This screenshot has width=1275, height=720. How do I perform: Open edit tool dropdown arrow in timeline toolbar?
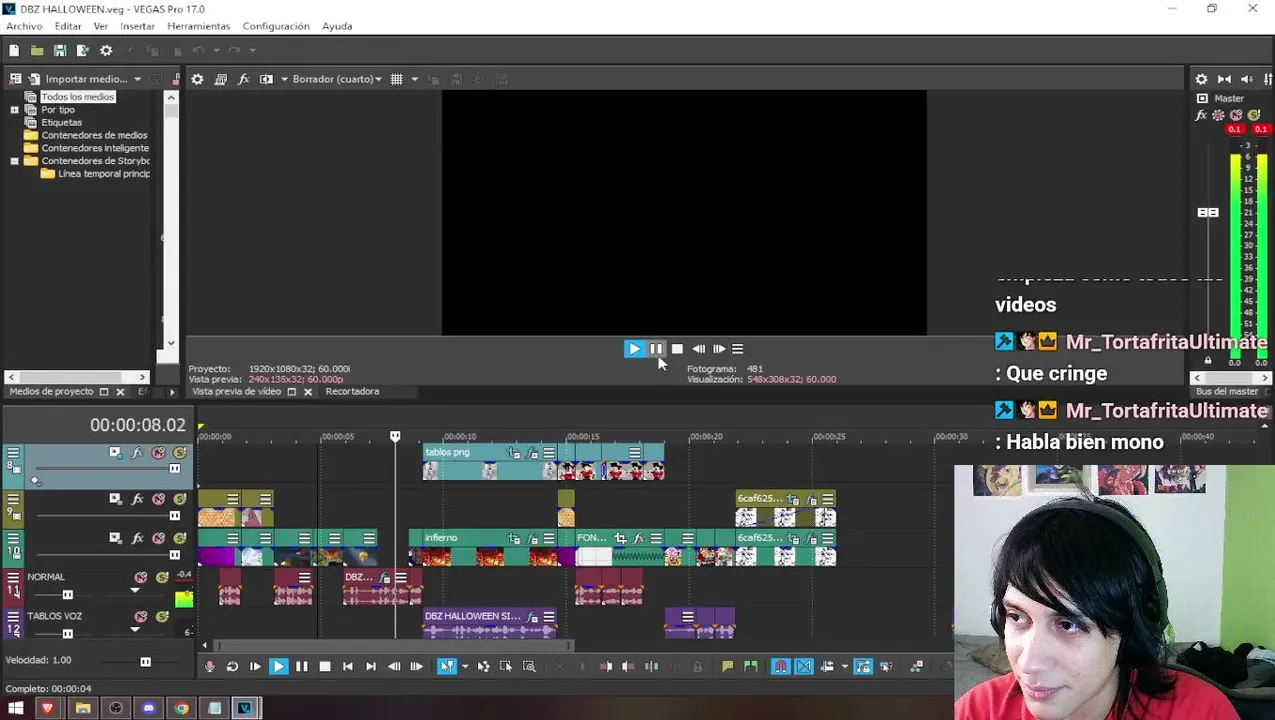[464, 667]
